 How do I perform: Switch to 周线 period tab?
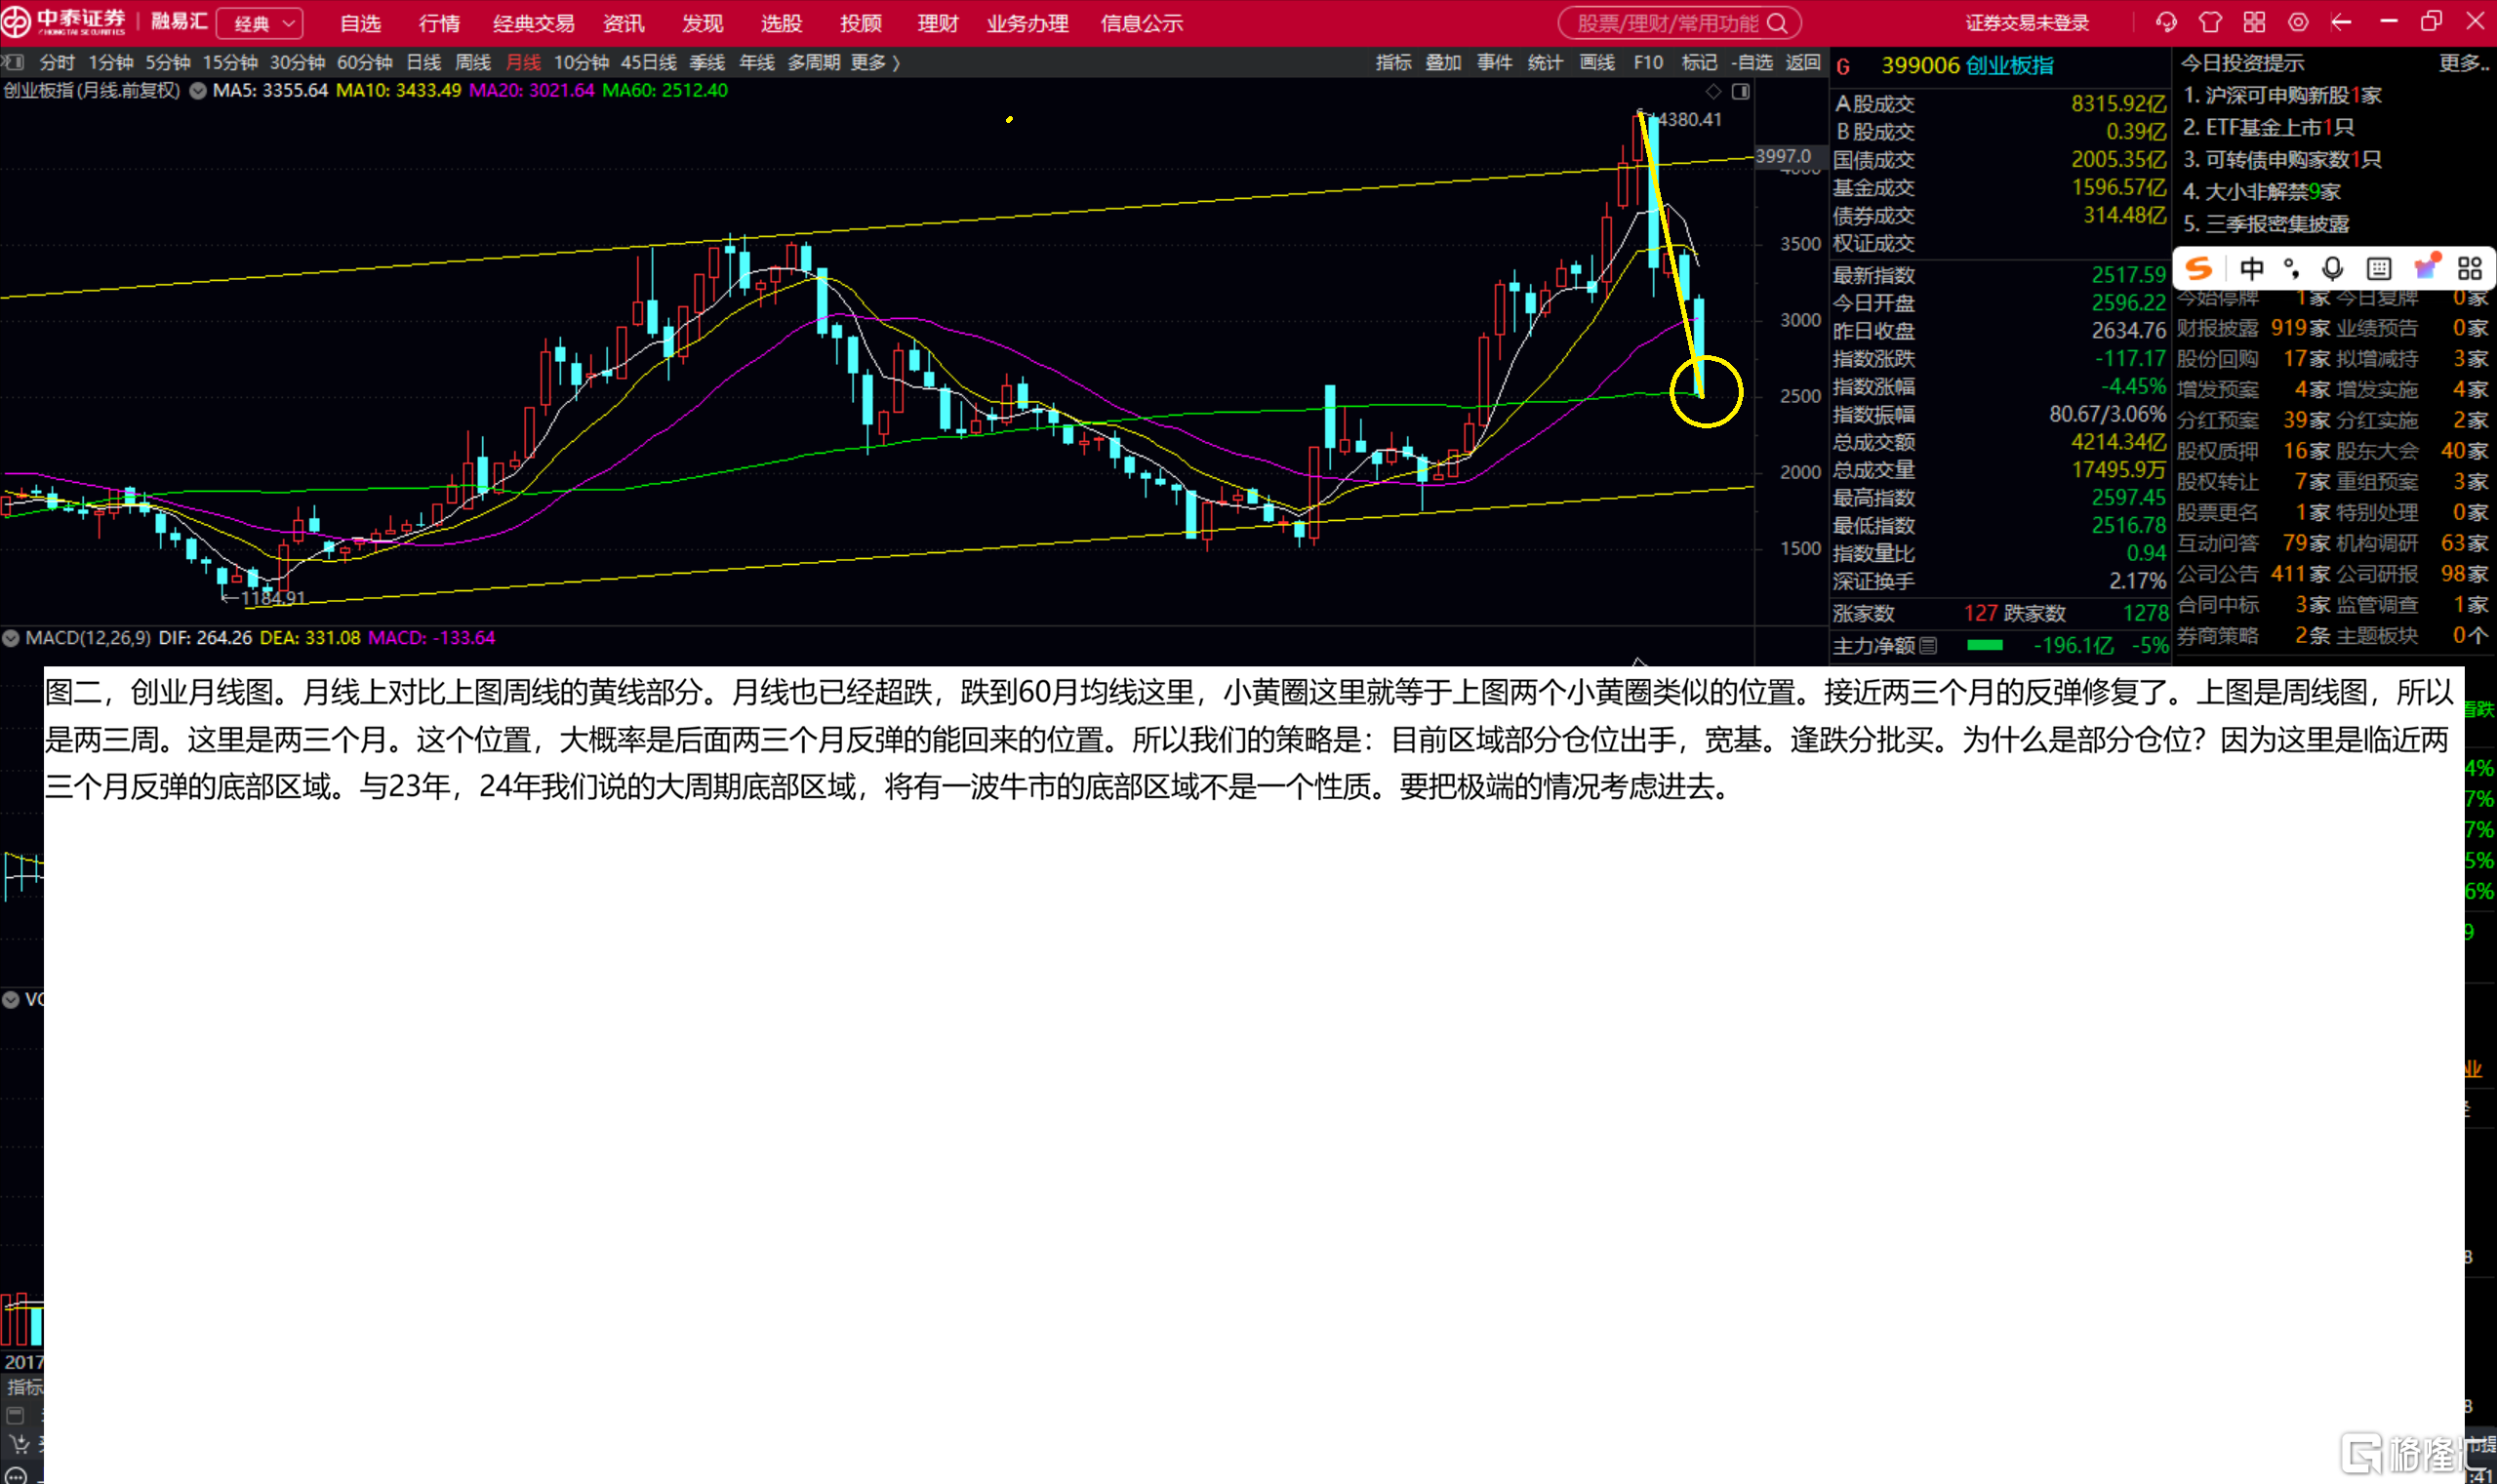(473, 62)
